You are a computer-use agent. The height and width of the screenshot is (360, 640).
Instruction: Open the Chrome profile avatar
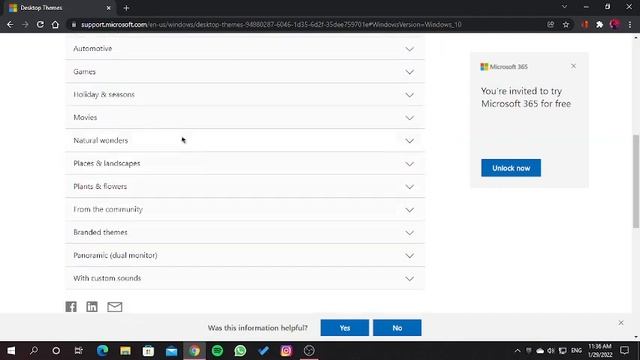(x=615, y=24)
